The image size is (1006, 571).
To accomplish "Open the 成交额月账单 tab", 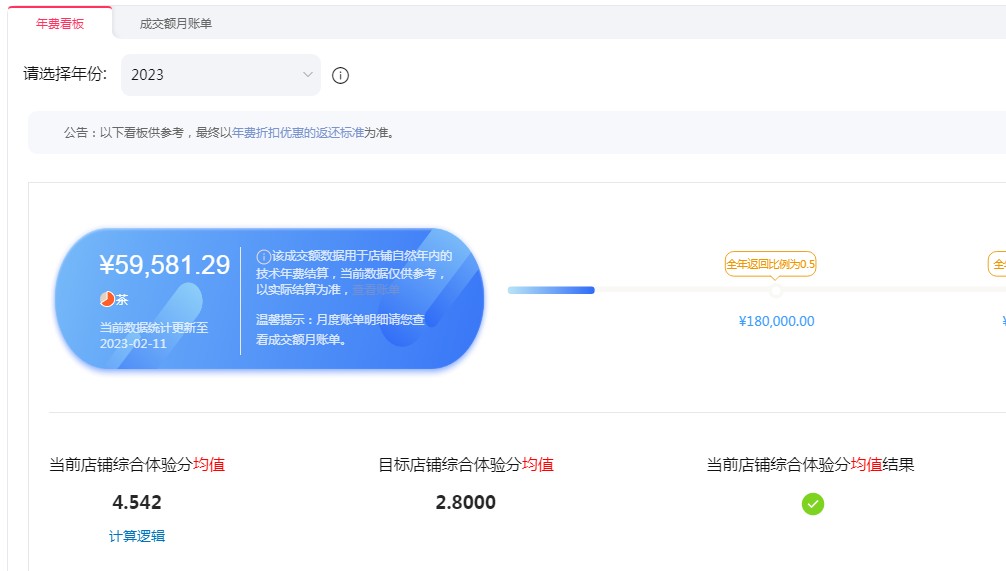I will coord(176,24).
